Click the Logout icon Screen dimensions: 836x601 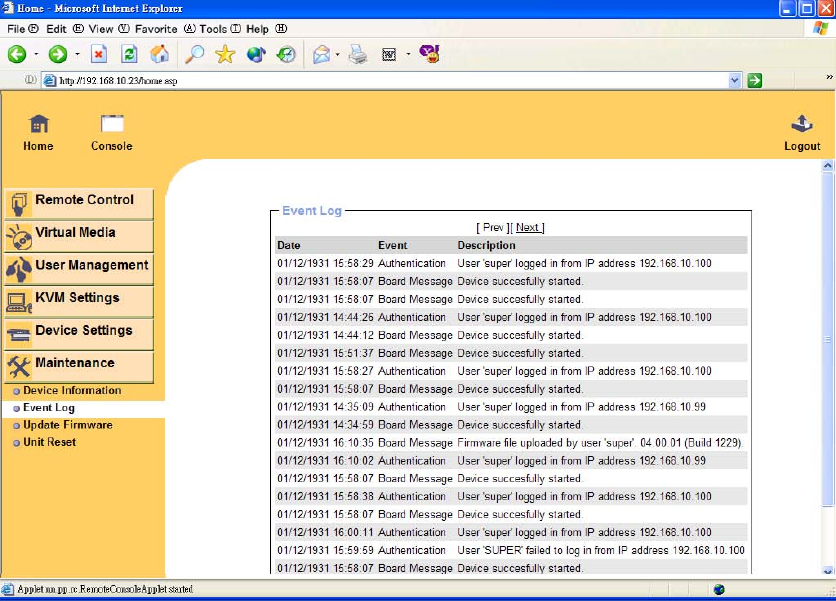[x=802, y=125]
